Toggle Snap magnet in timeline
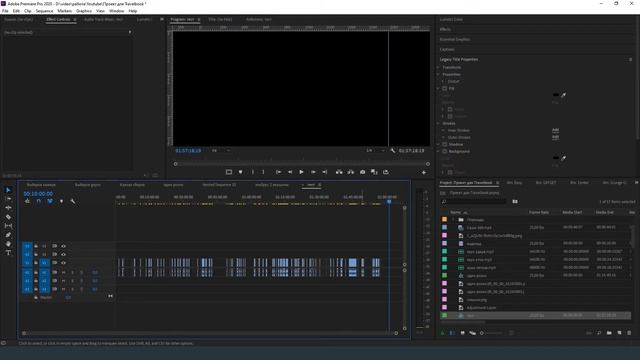 pyautogui.click(x=38, y=201)
